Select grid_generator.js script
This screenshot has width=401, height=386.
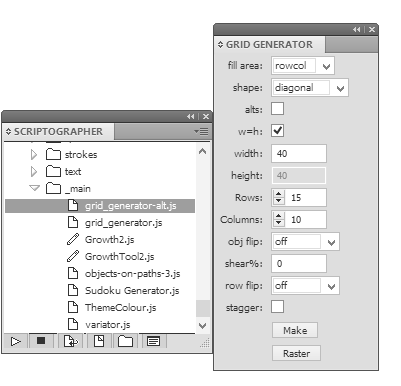point(124,223)
